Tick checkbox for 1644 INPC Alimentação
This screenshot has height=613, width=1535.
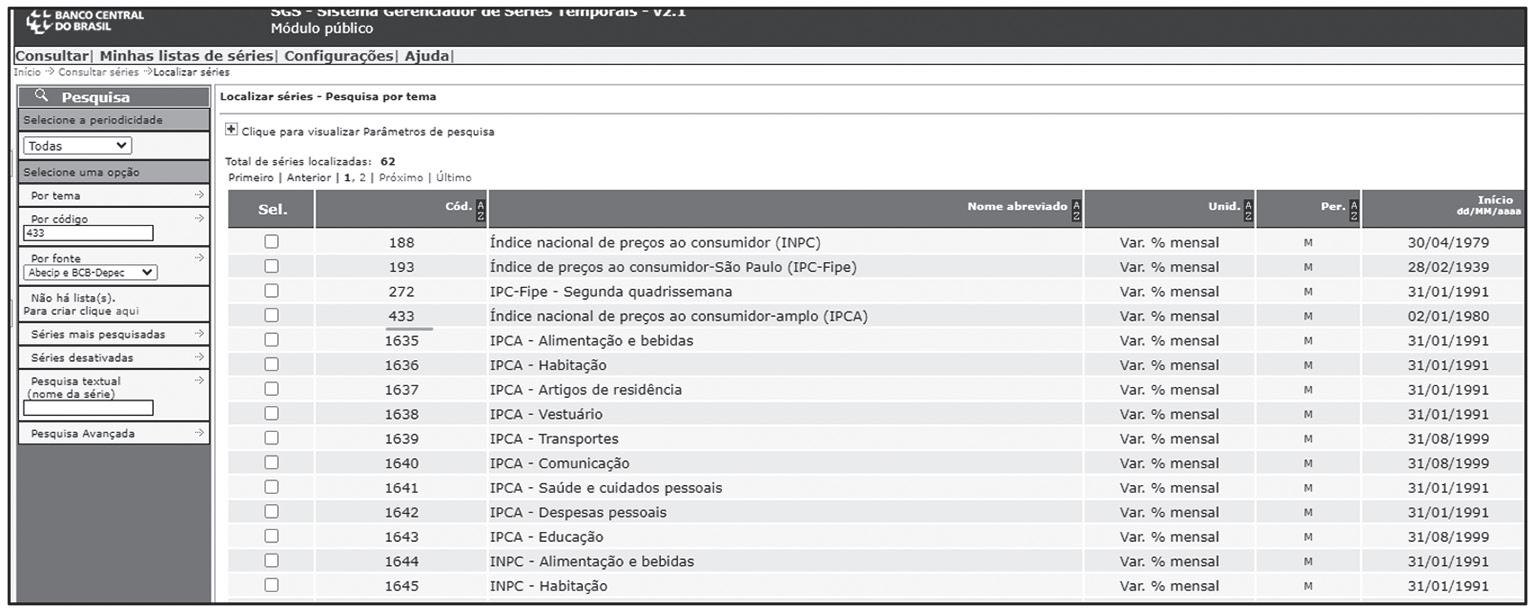[271, 560]
